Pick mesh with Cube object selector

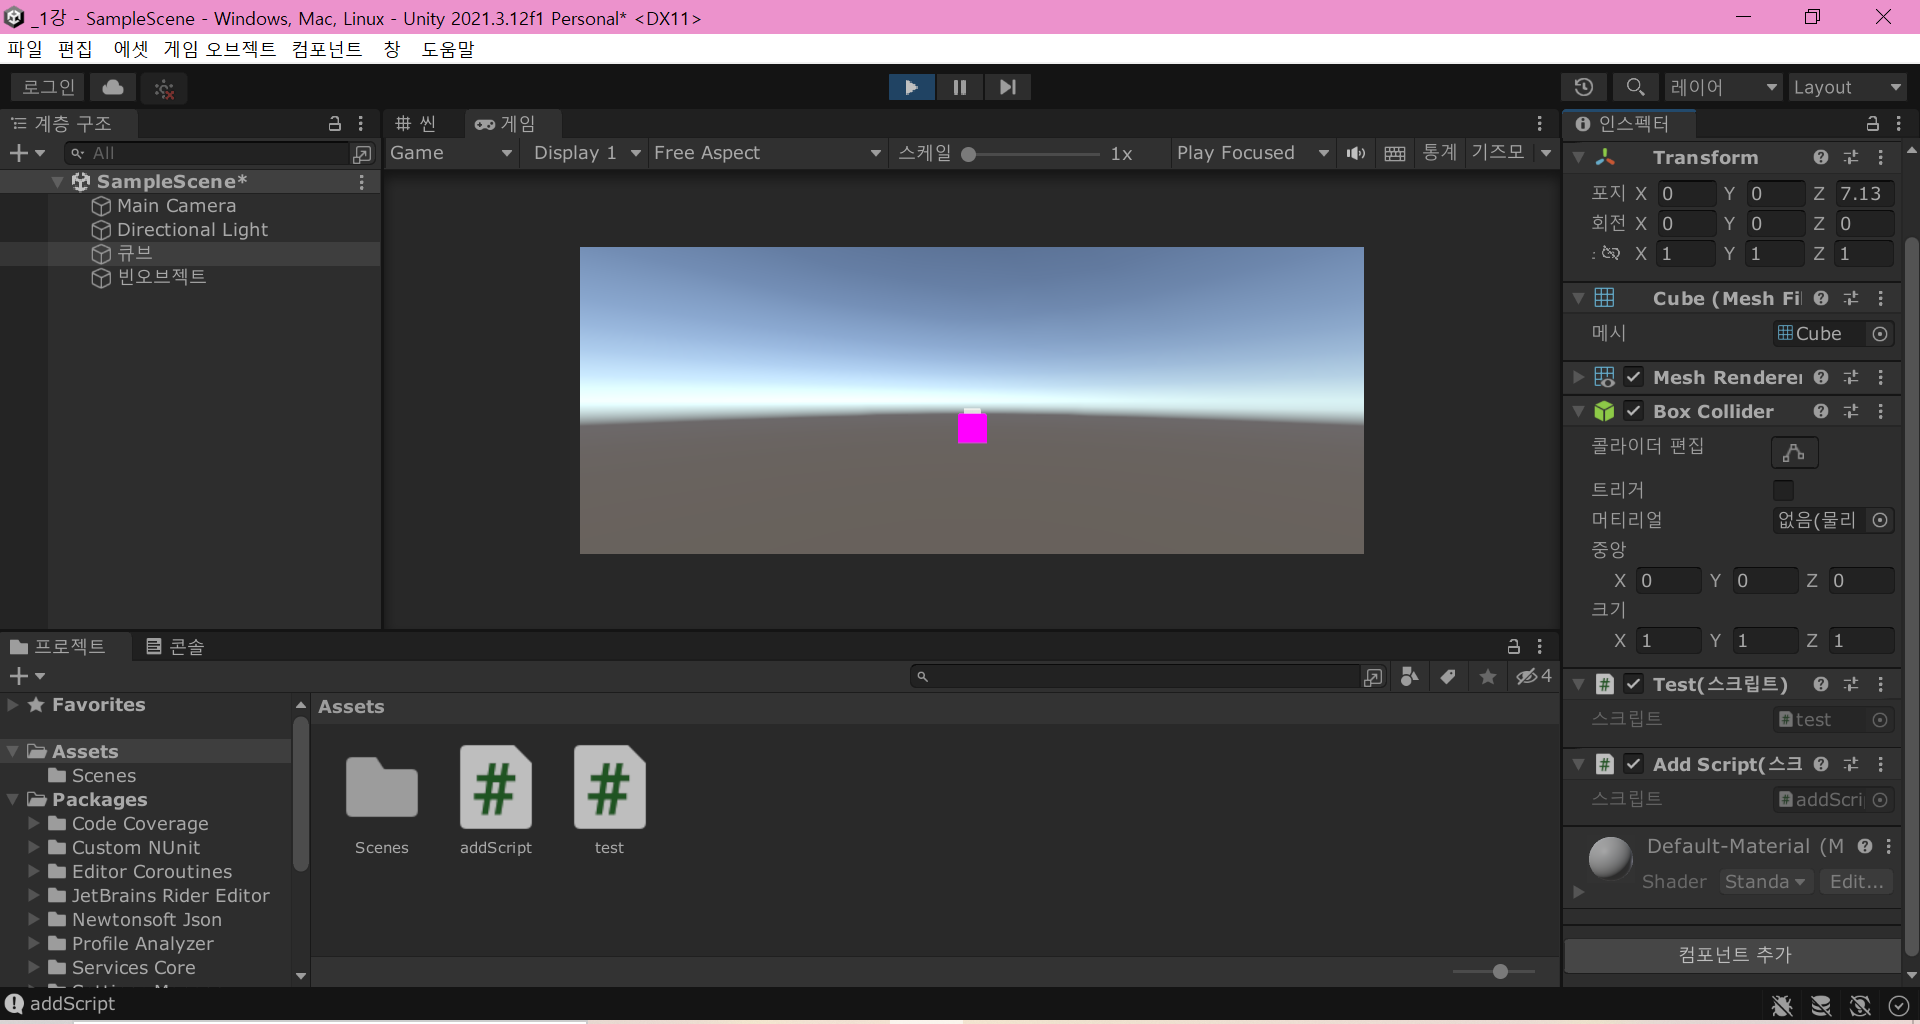tap(1880, 334)
